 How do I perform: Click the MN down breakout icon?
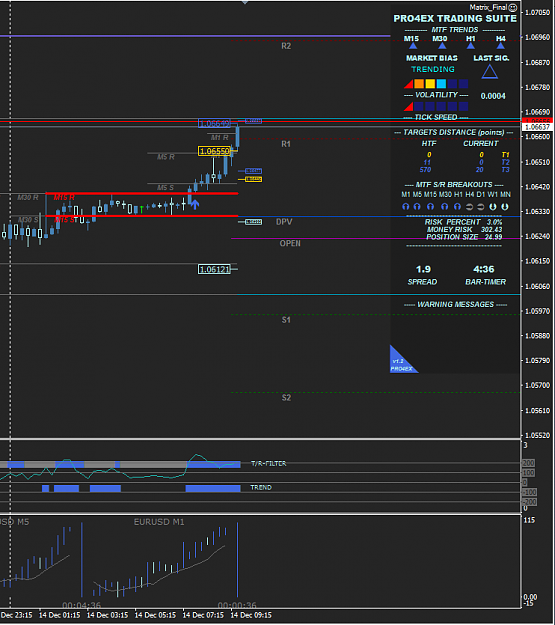(x=505, y=206)
